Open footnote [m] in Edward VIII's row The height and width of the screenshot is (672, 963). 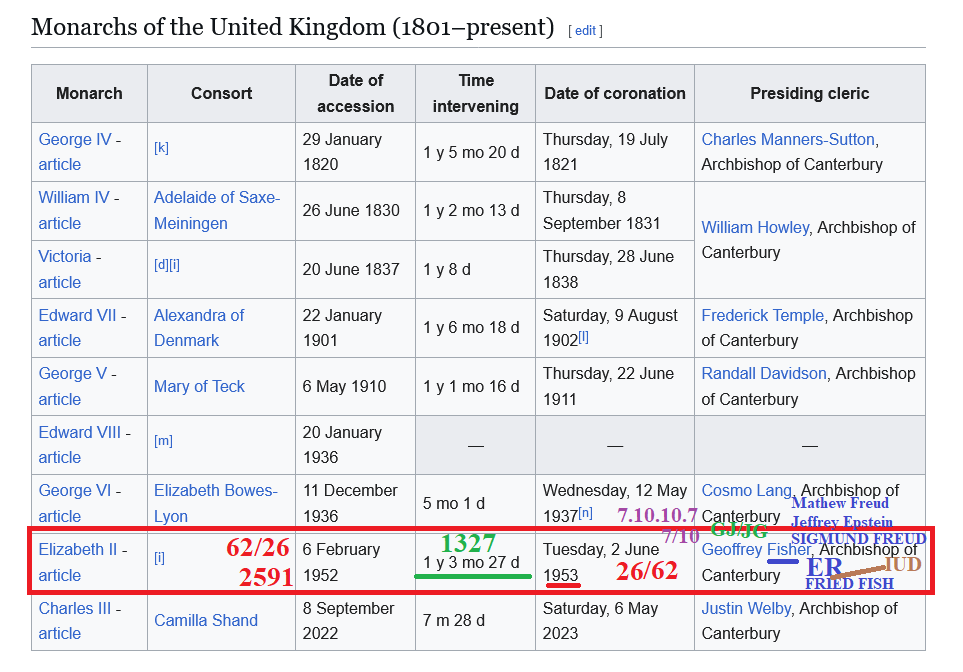[161, 441]
